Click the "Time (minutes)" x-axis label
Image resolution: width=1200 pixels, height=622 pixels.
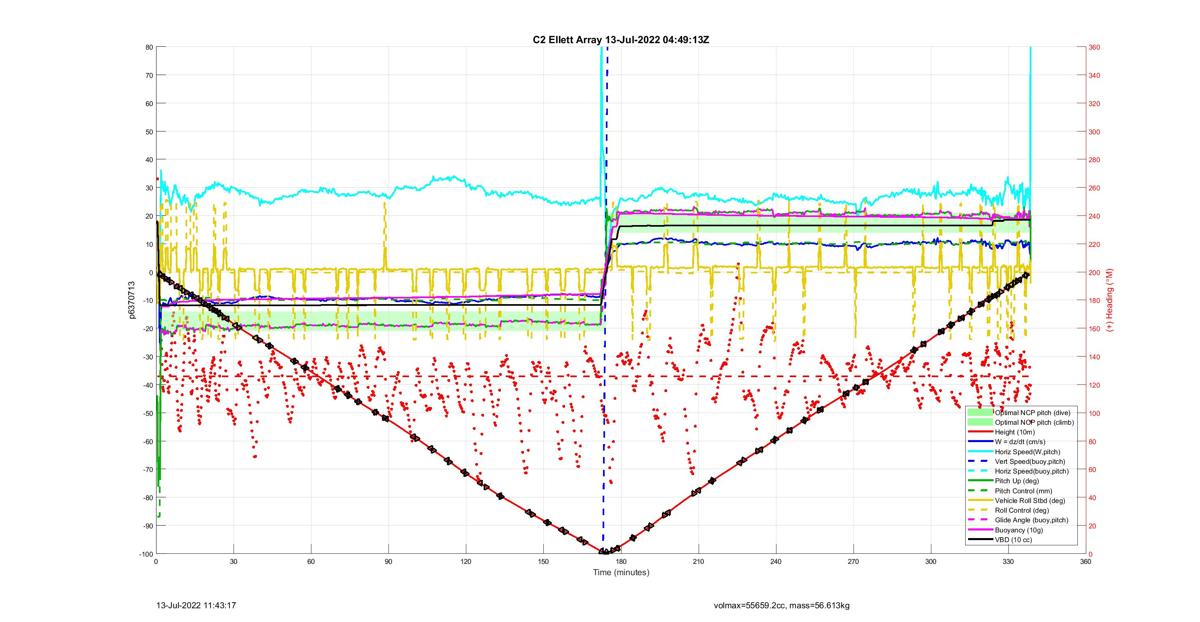point(621,572)
